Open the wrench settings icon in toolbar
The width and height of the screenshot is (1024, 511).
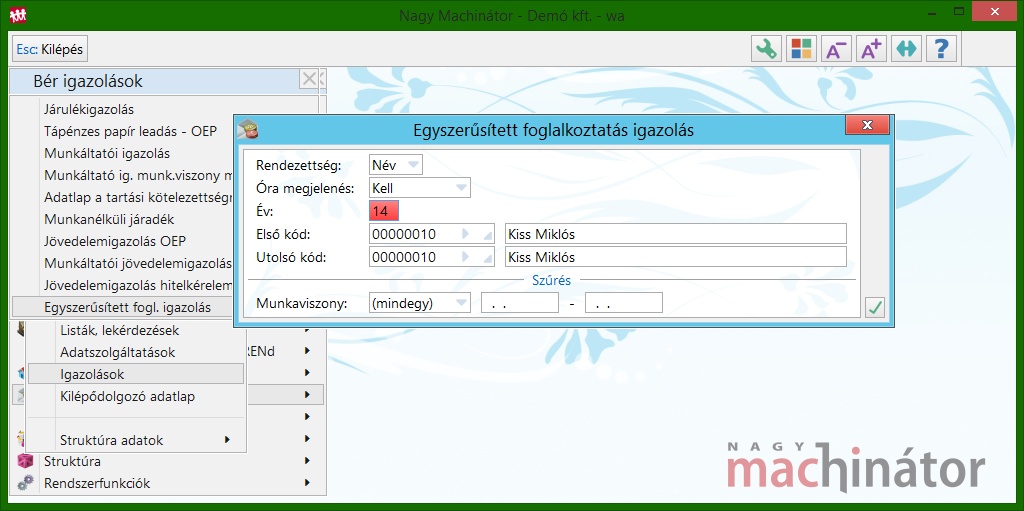pyautogui.click(x=767, y=49)
